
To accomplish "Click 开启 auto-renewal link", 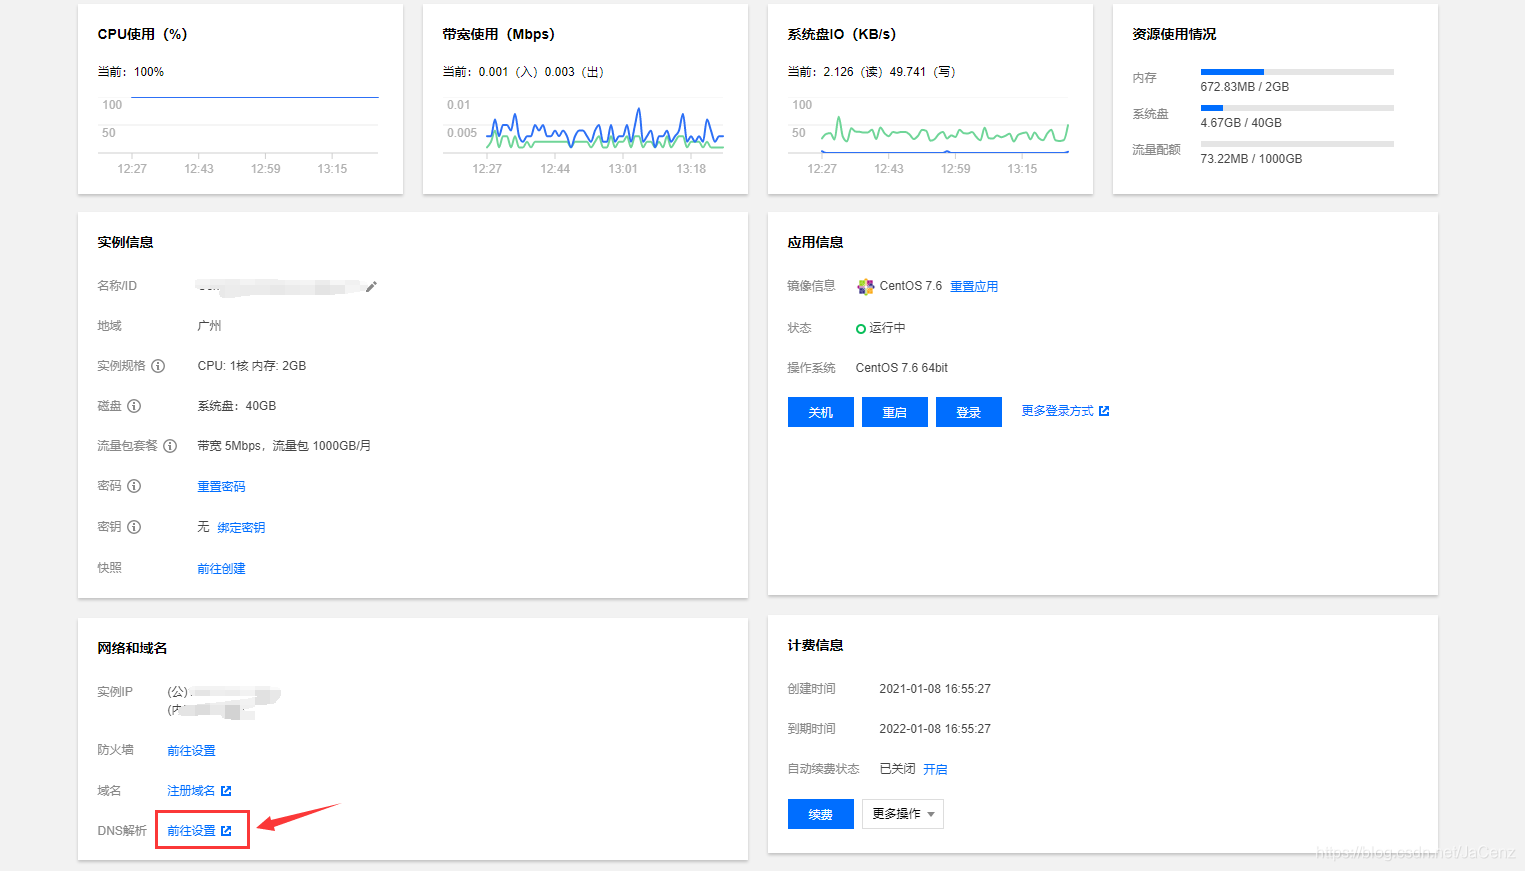I will [x=935, y=769].
